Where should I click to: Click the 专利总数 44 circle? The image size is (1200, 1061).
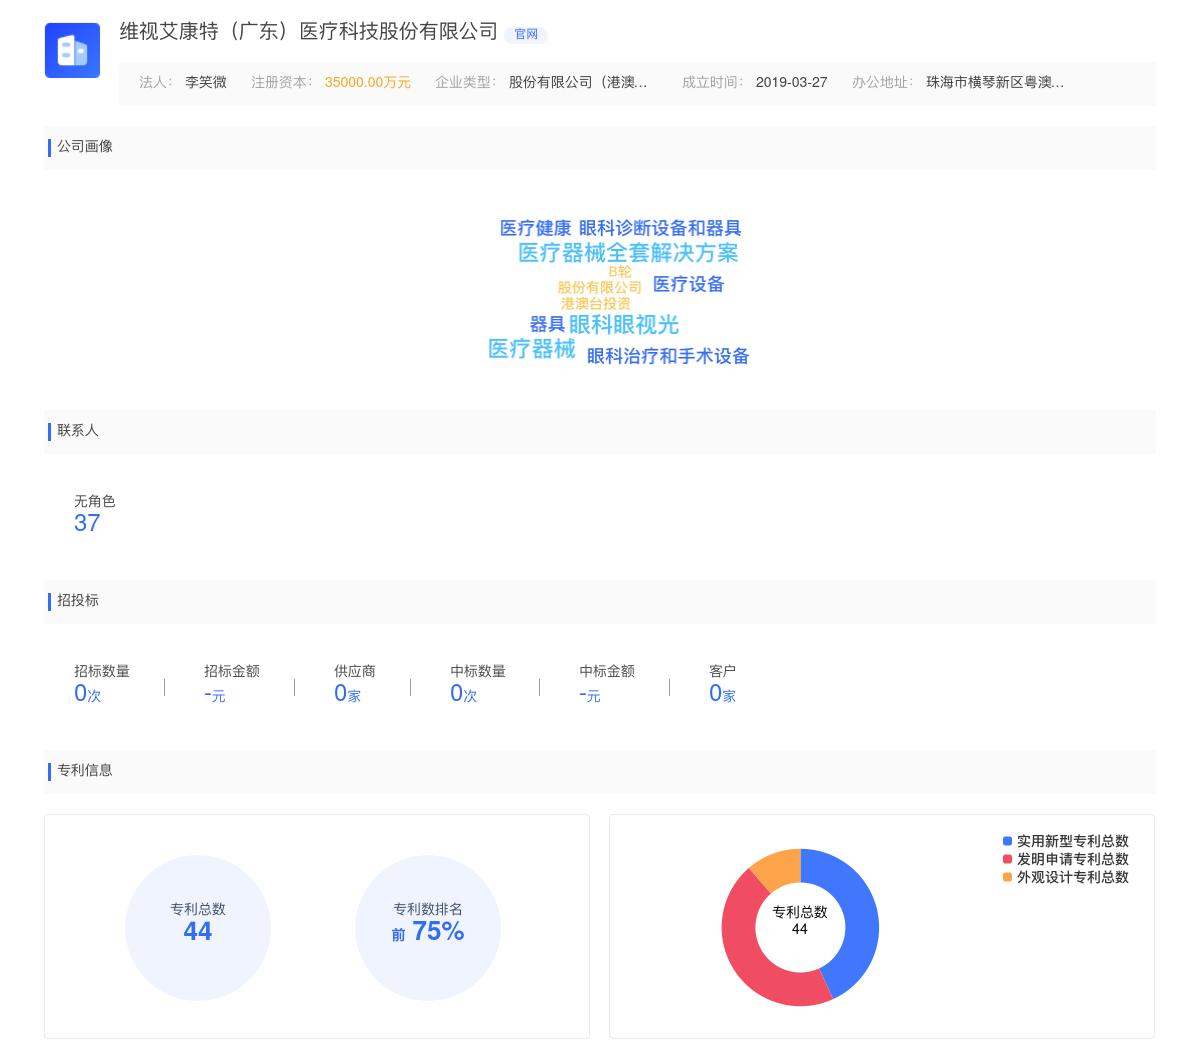pos(198,928)
